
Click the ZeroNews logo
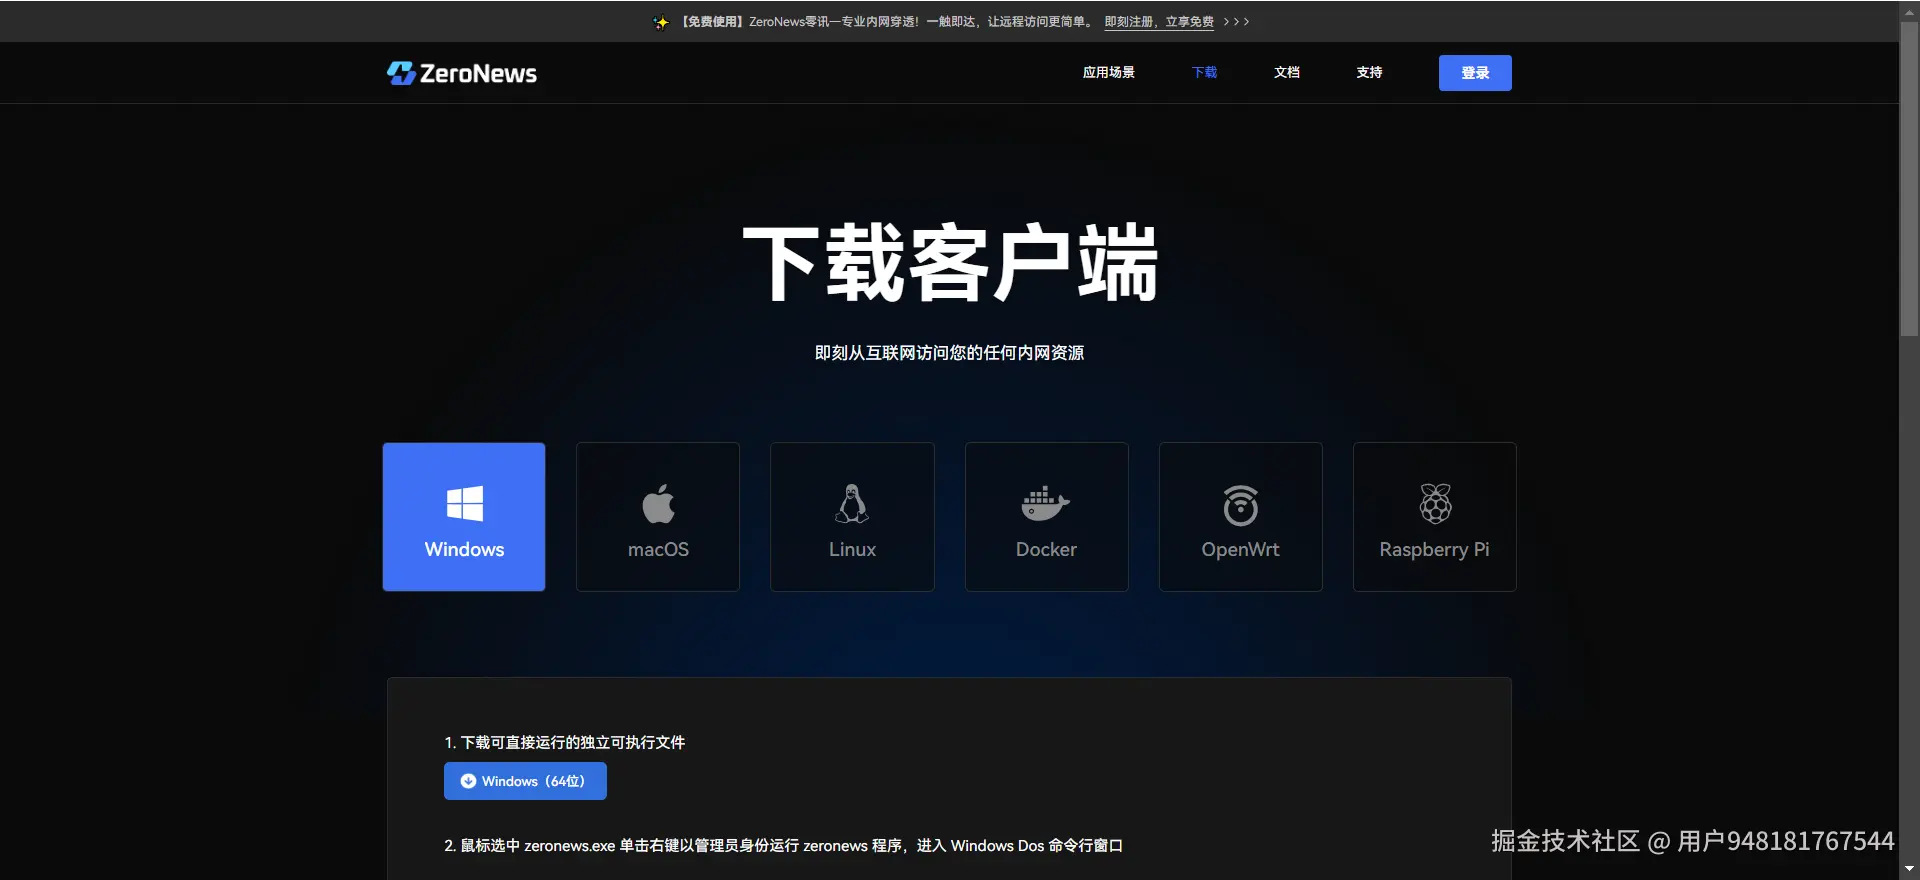tap(462, 73)
